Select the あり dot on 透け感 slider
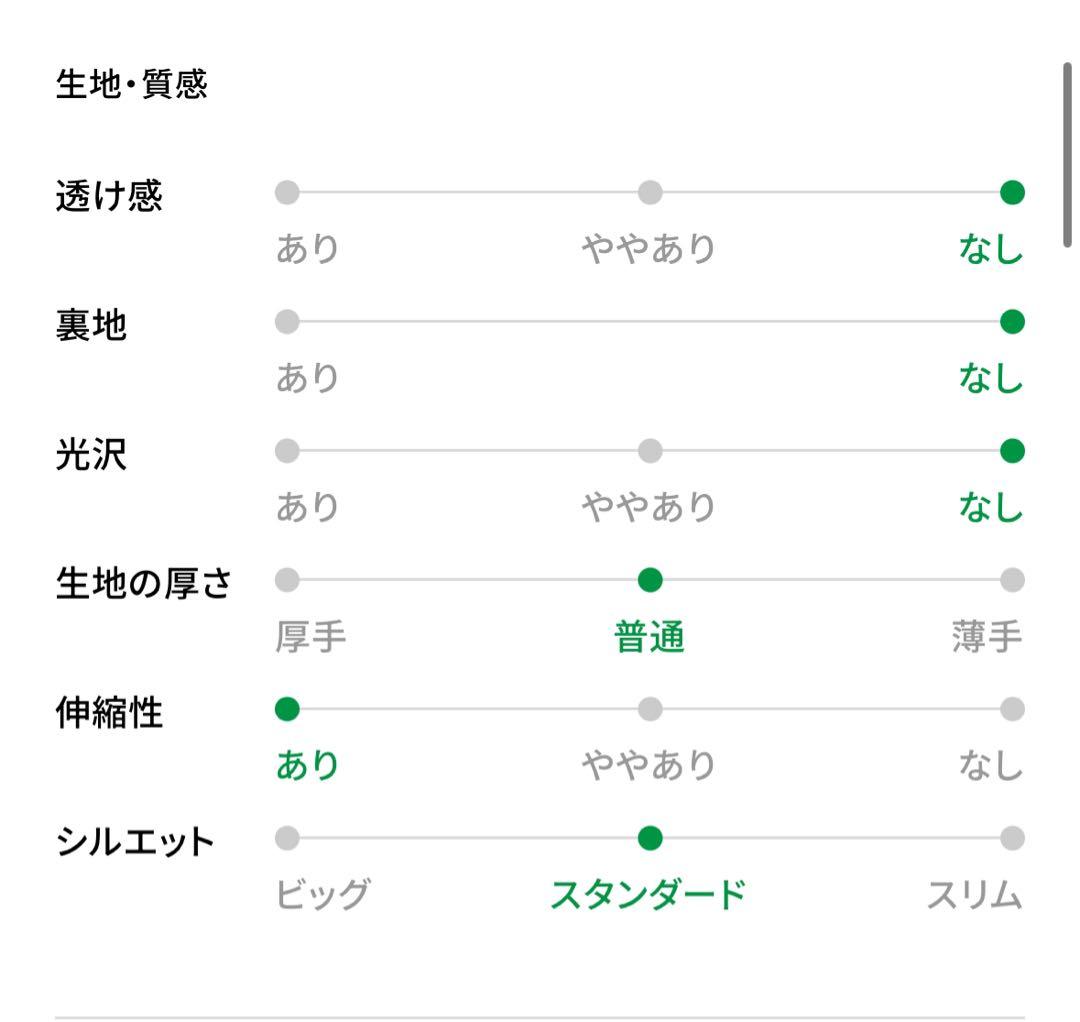 tap(287, 193)
